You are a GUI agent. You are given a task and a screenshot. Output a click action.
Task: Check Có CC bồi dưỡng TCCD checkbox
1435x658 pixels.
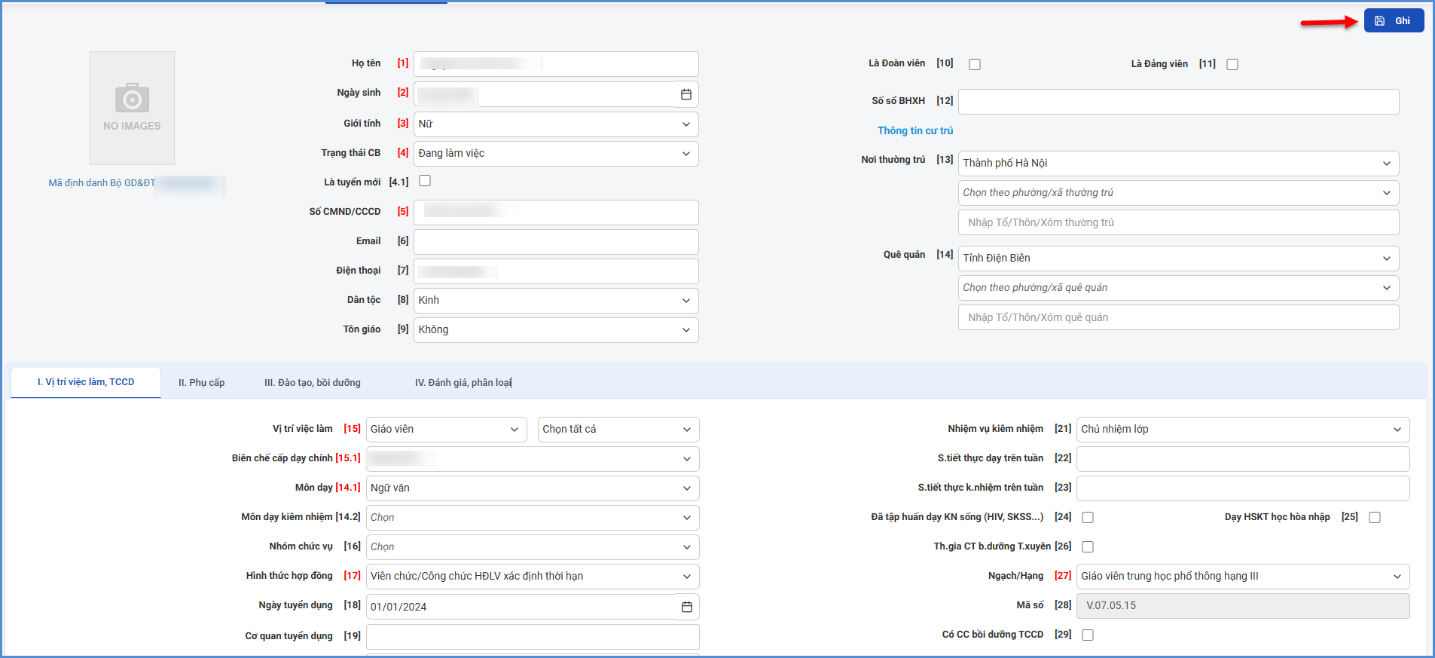click(1088, 635)
